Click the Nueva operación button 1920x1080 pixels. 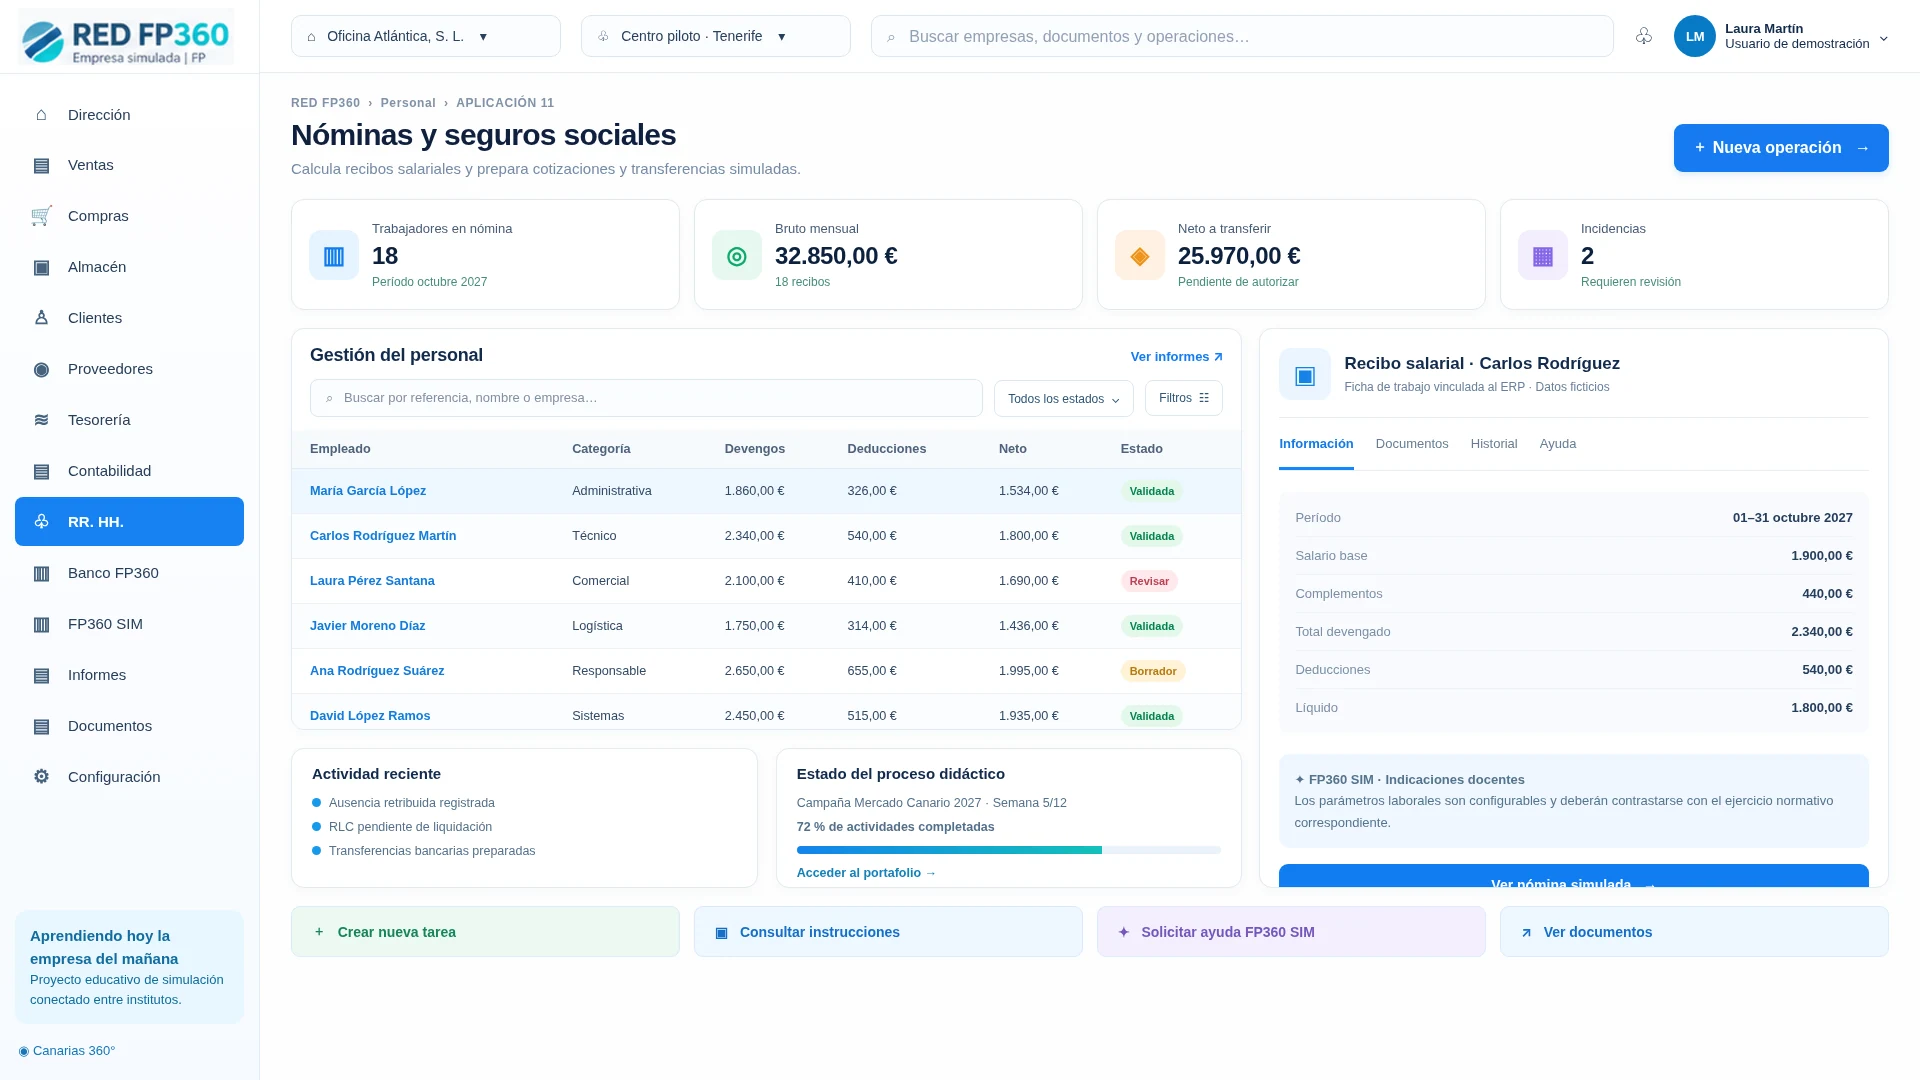1781,148
